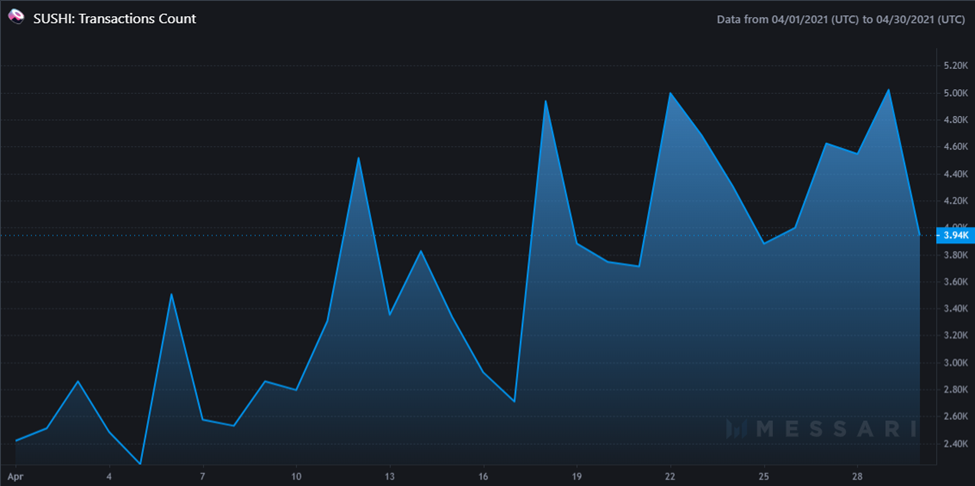Image resolution: width=975 pixels, height=486 pixels.
Task: Click the 3.40K y-axis label
Action: pyautogui.click(x=956, y=309)
